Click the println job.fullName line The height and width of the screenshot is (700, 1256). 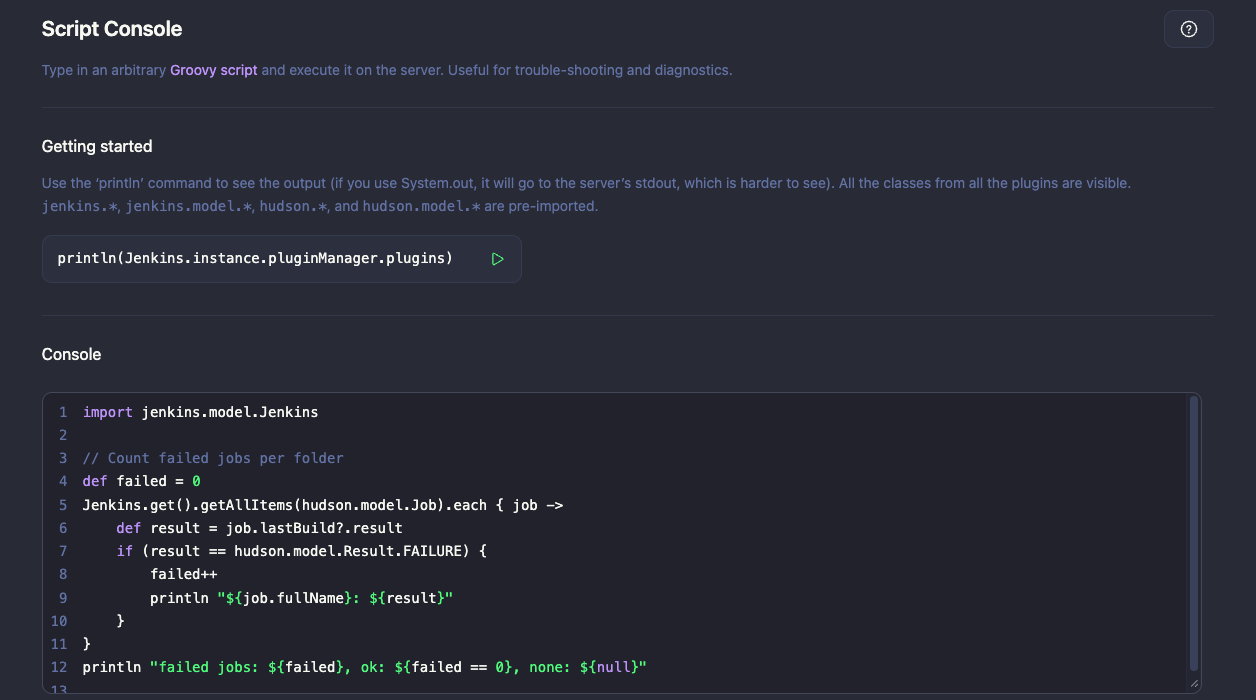tap(302, 597)
